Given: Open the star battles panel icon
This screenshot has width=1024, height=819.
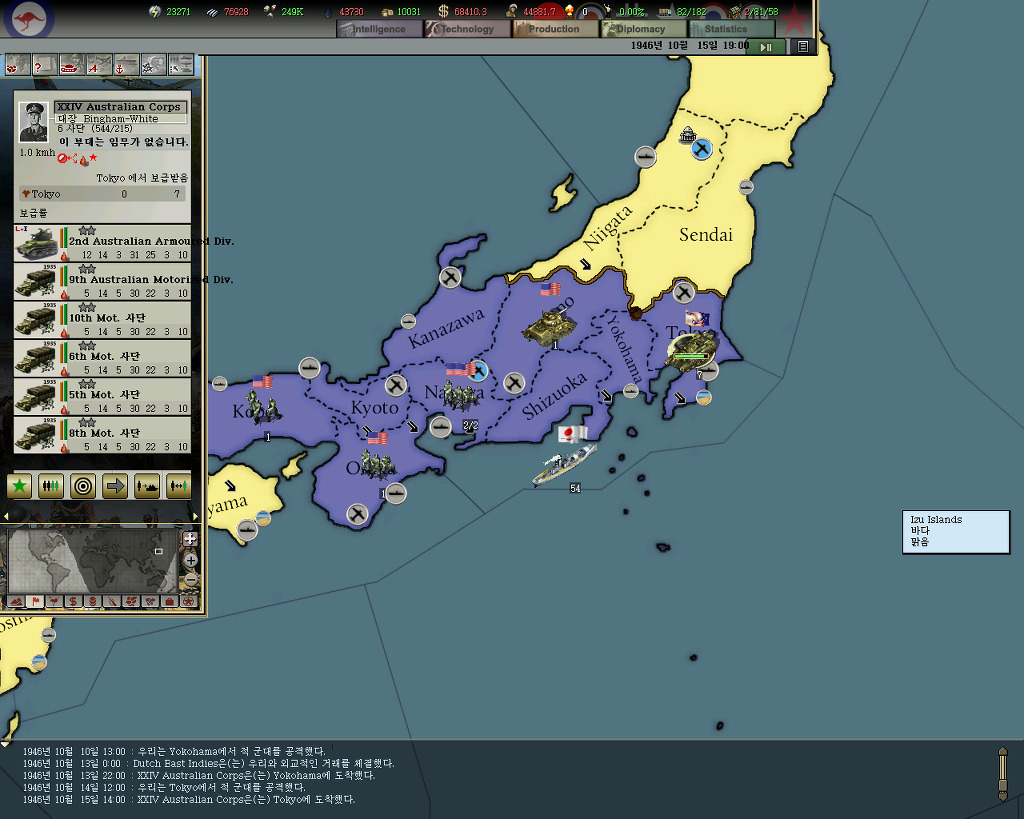Looking at the screenshot, I should pyautogui.click(x=153, y=65).
